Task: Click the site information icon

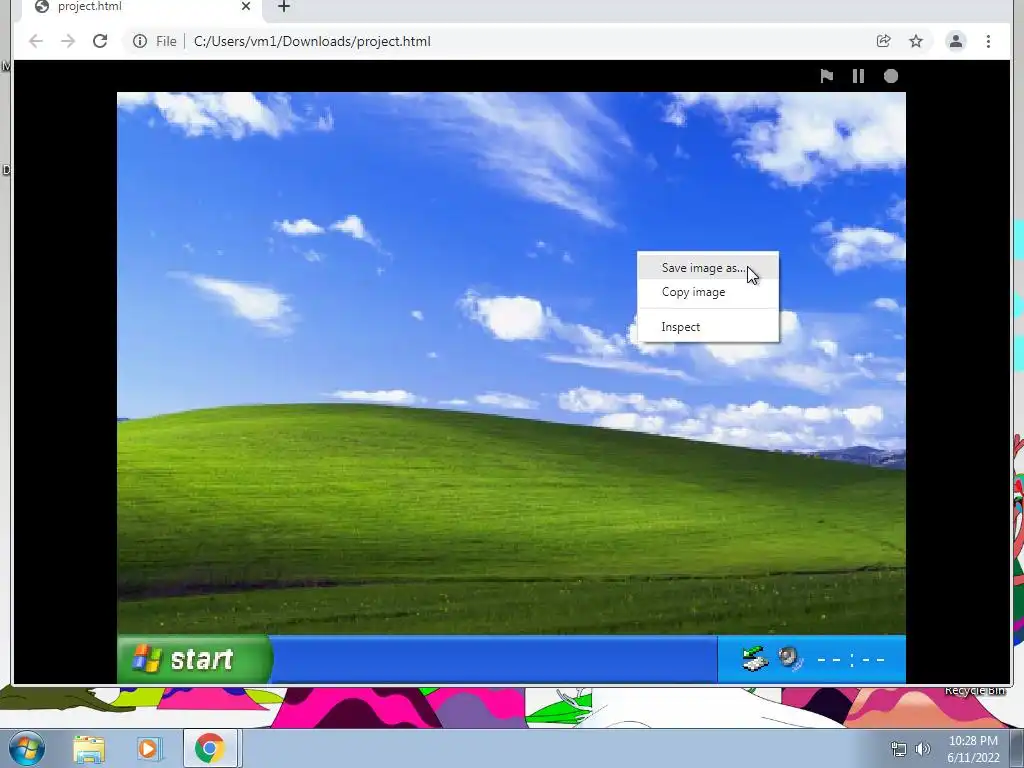Action: (140, 41)
